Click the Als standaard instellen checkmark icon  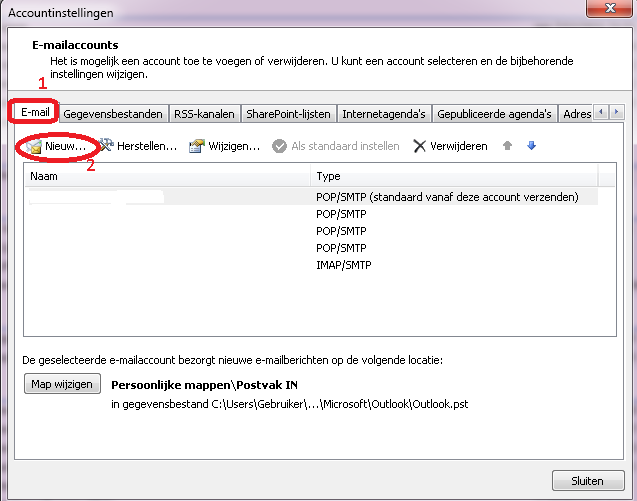[x=279, y=146]
